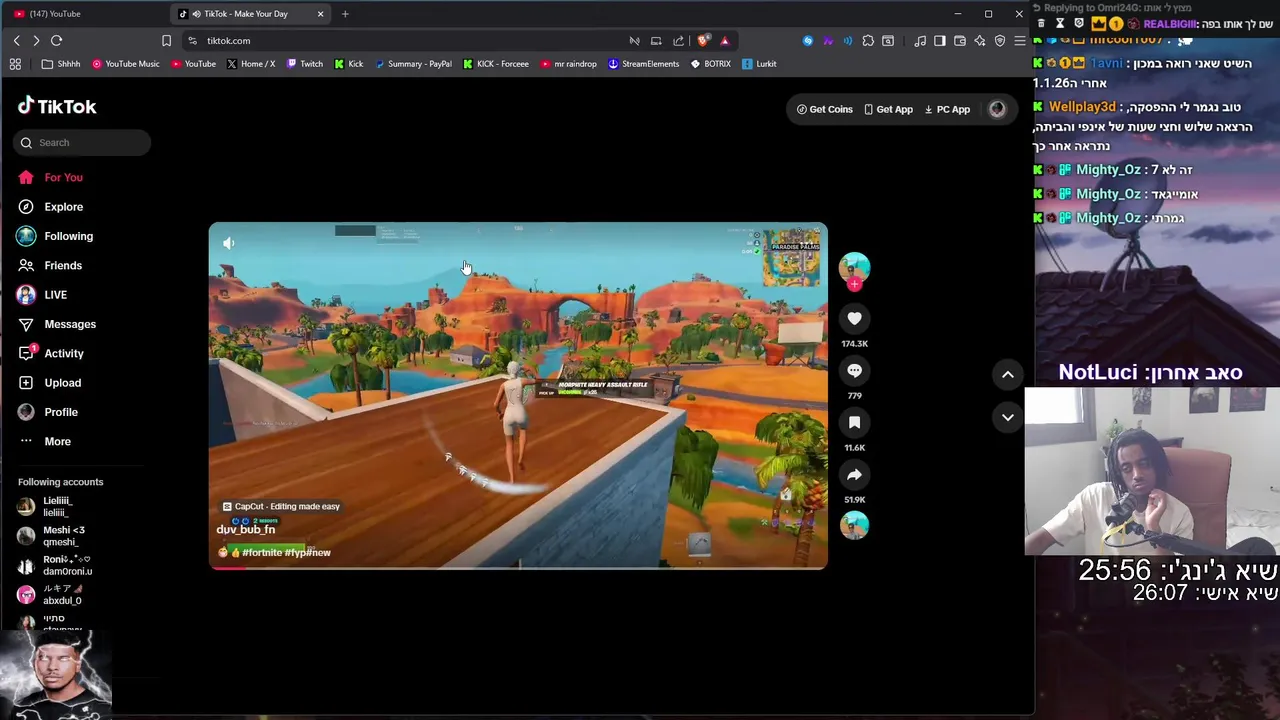Bookmark this page in the browser toolbar
The image size is (1280, 720).
pyautogui.click(x=166, y=41)
